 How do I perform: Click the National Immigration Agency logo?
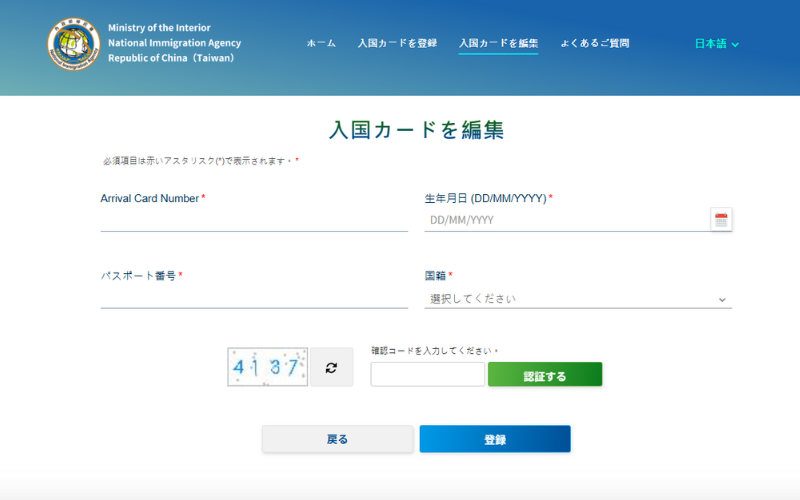point(74,44)
